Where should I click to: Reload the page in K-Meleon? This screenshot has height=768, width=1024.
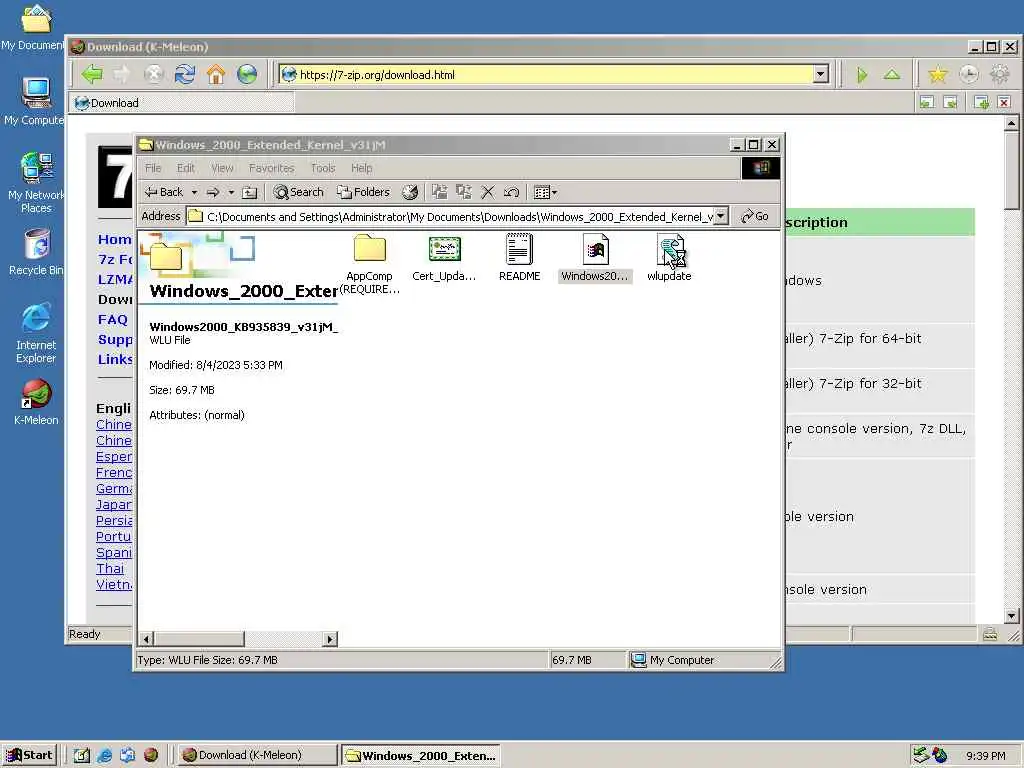click(x=185, y=74)
